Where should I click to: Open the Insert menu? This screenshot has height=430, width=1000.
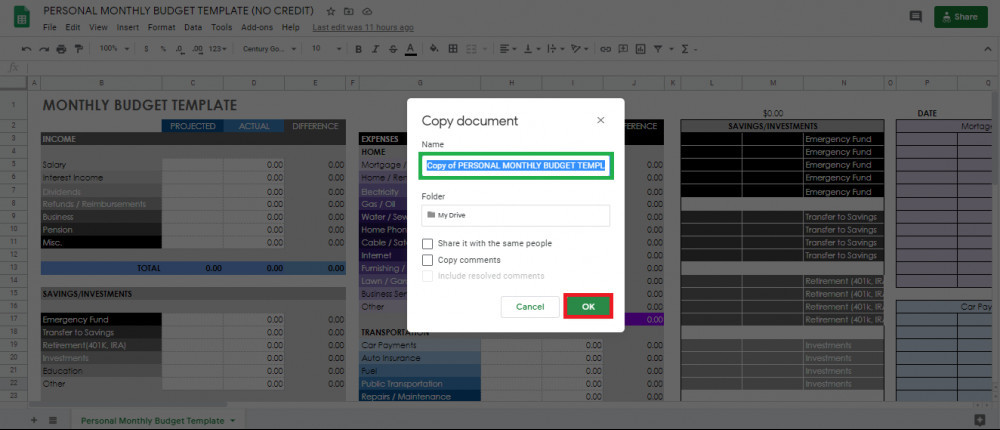pos(128,27)
